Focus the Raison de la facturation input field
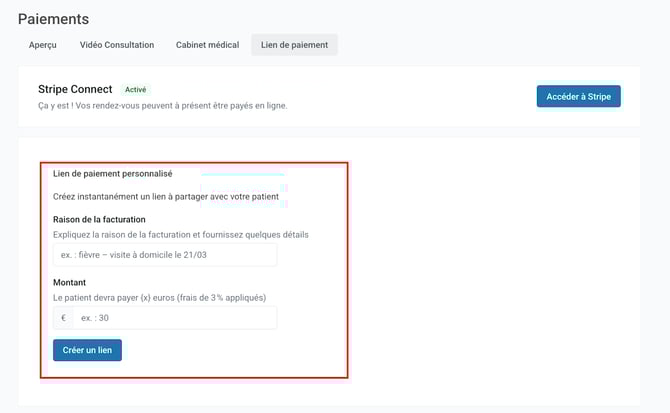 pyautogui.click(x=165, y=255)
